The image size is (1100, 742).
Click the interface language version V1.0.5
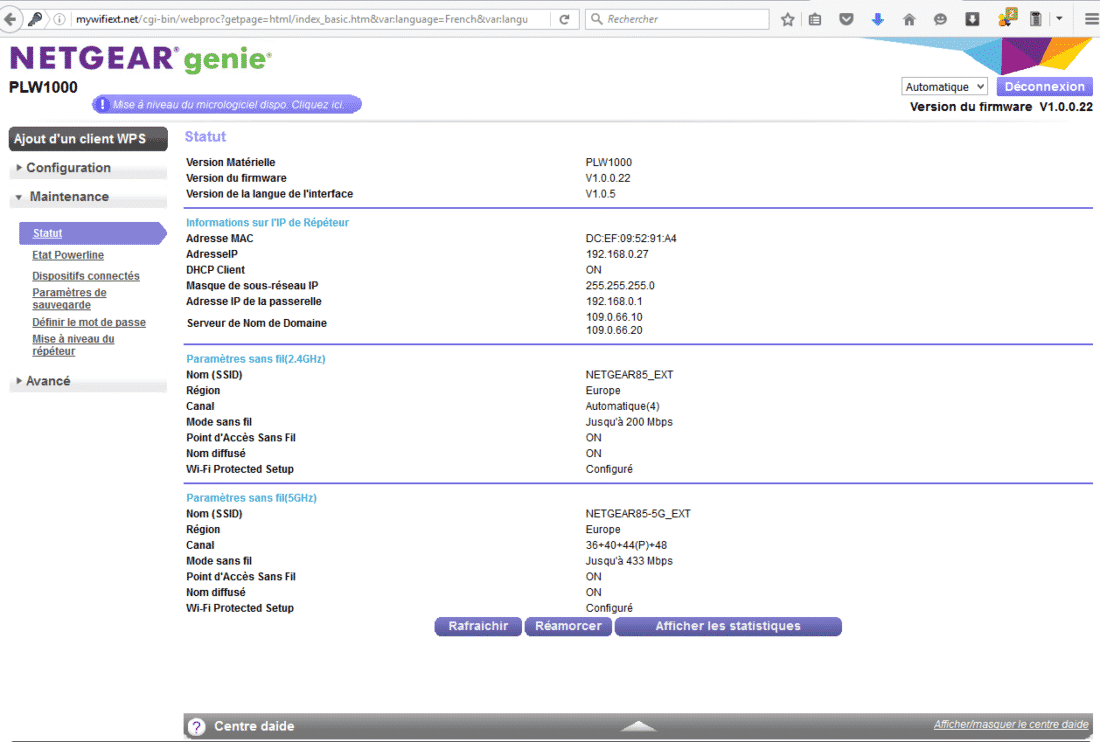point(601,194)
